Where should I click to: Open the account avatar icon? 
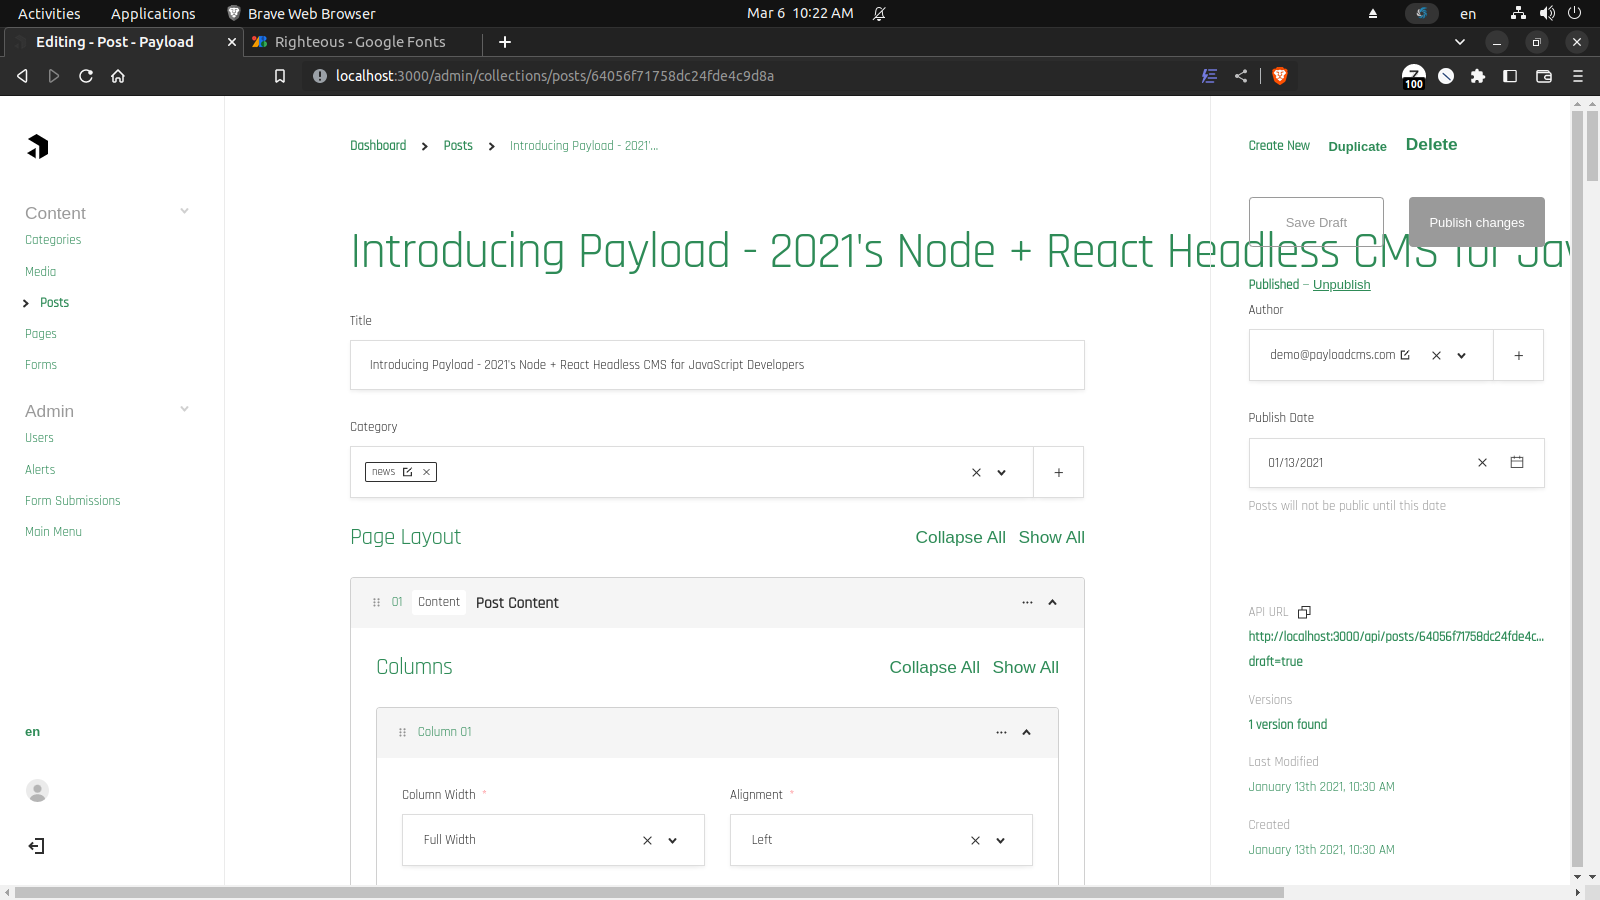(x=37, y=791)
